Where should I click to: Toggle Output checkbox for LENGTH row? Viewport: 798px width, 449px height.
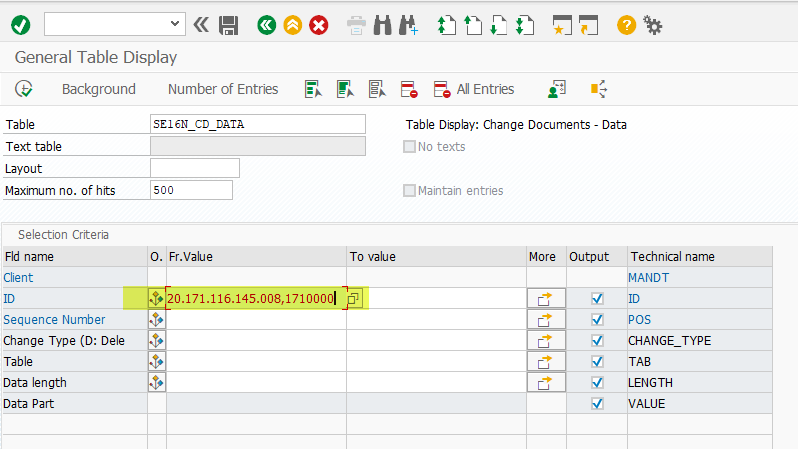(597, 382)
